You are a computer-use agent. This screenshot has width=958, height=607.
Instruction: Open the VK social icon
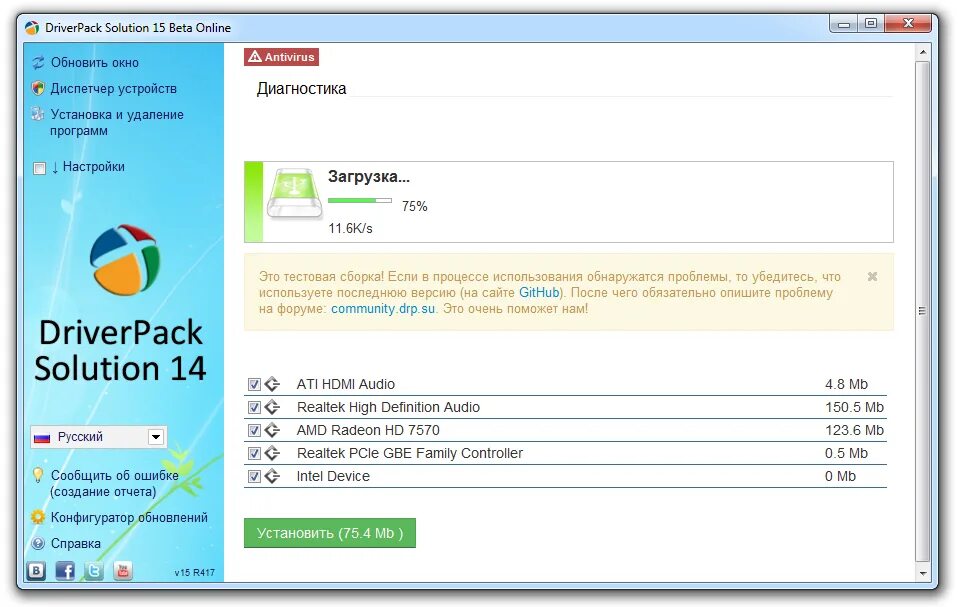[36, 570]
